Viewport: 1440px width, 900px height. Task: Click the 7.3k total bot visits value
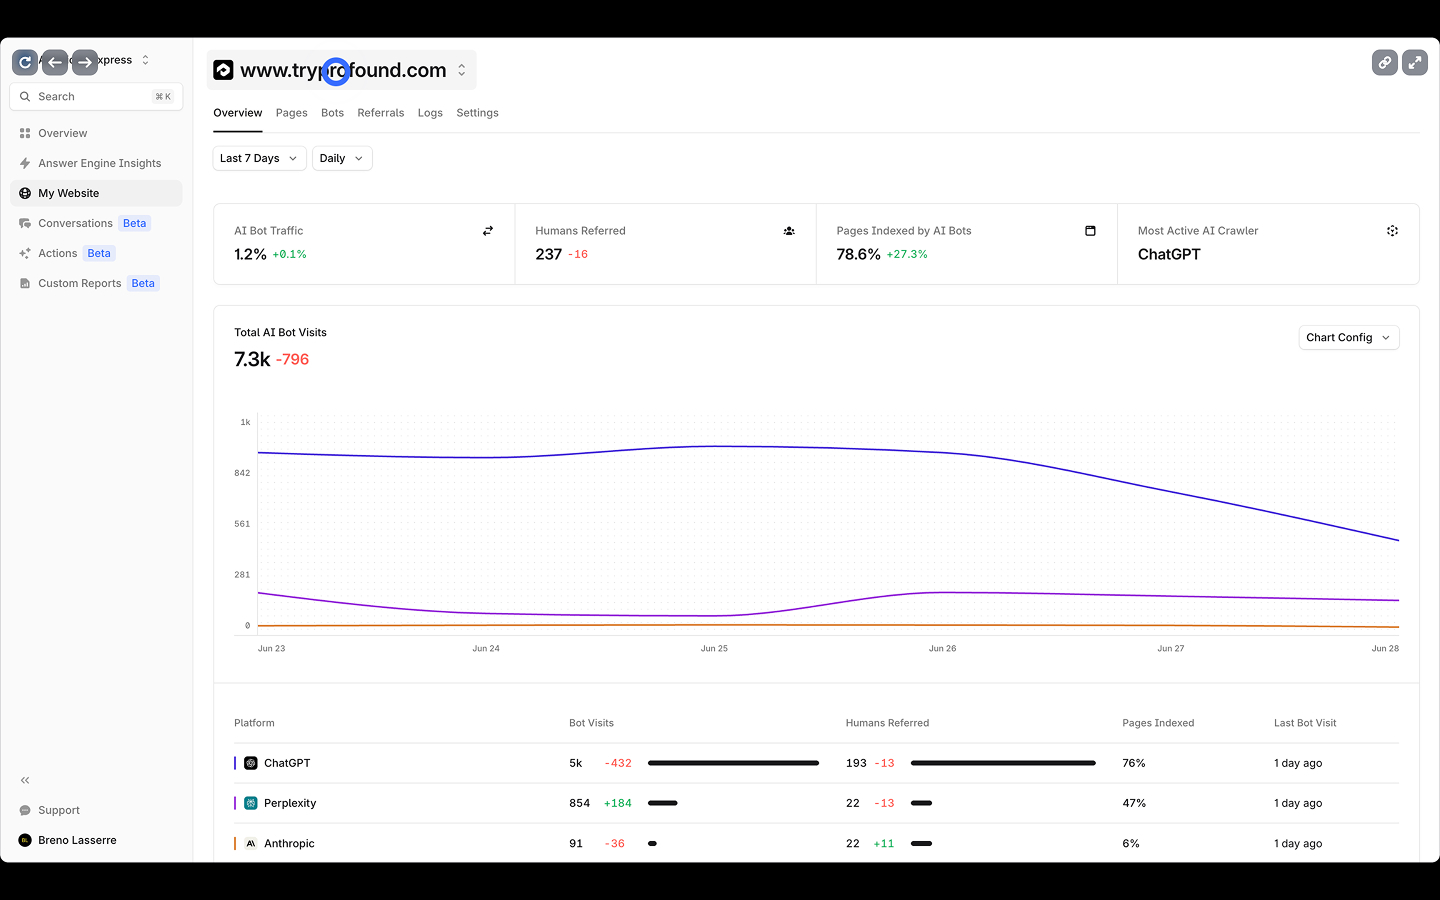[x=252, y=359]
